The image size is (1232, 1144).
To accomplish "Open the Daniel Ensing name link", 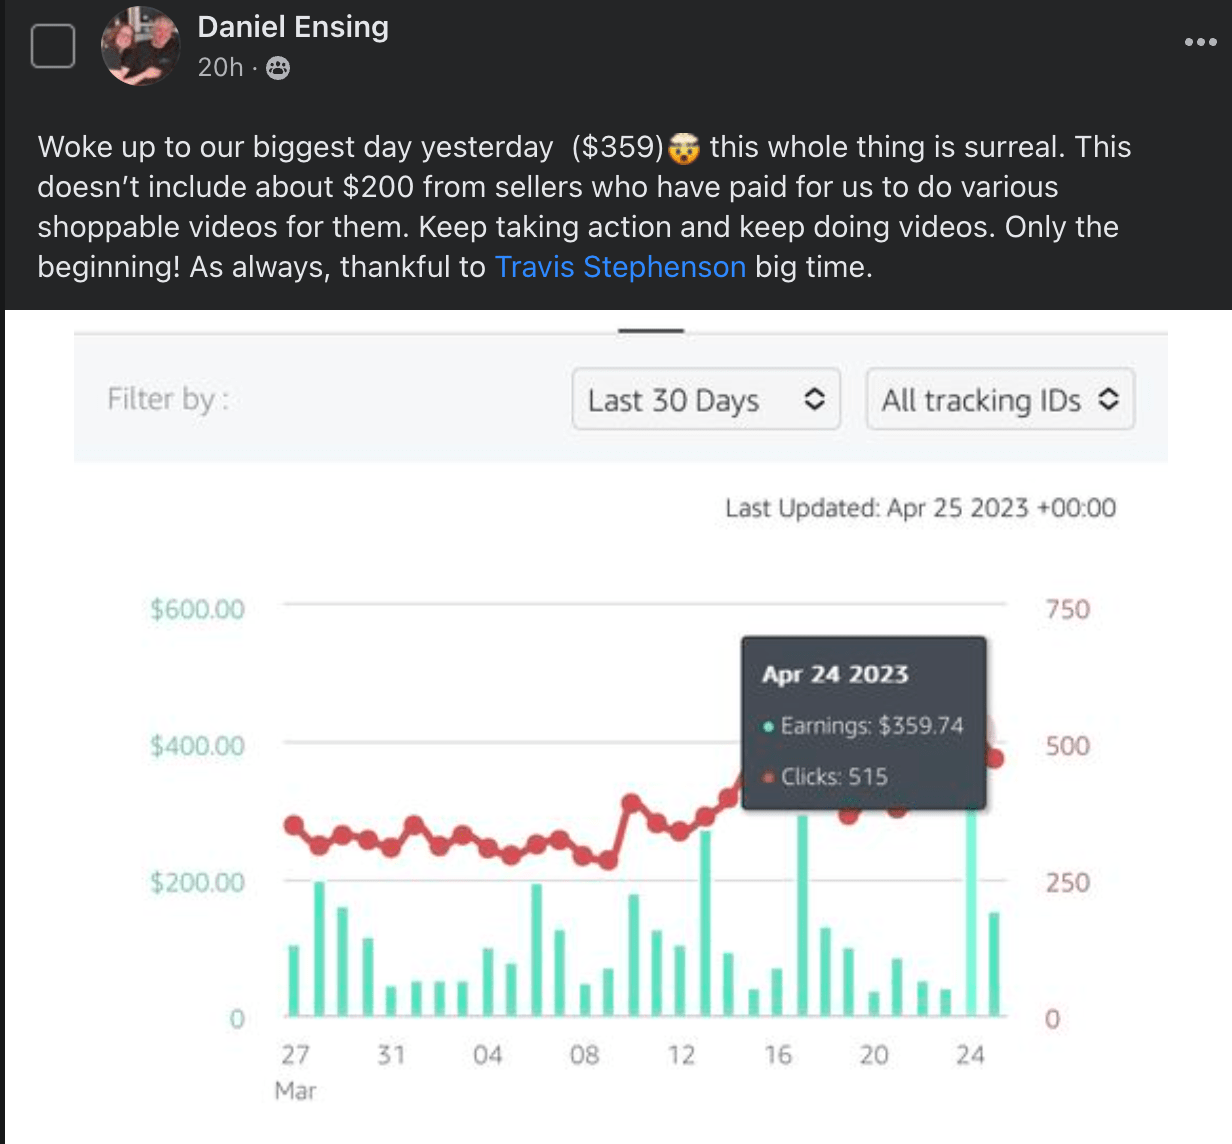I will (293, 27).
